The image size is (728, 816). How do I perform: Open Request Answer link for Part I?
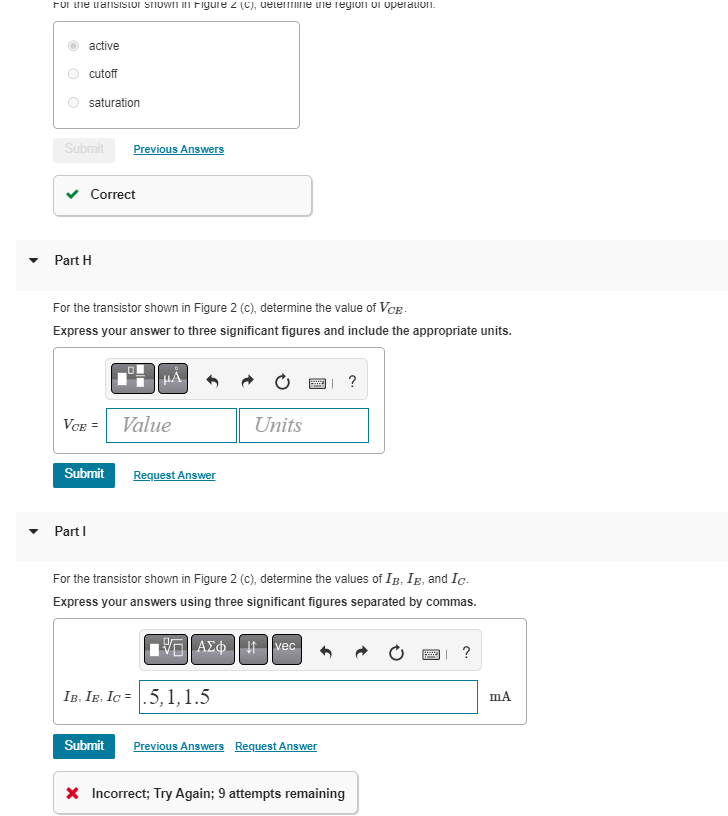click(x=276, y=746)
